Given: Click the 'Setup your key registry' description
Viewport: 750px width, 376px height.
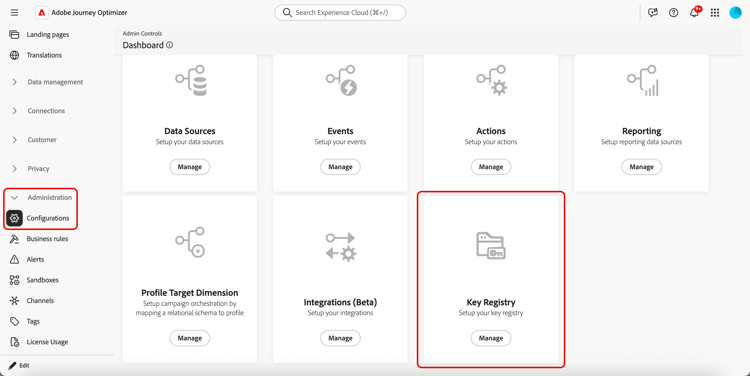Looking at the screenshot, I should click(x=491, y=313).
